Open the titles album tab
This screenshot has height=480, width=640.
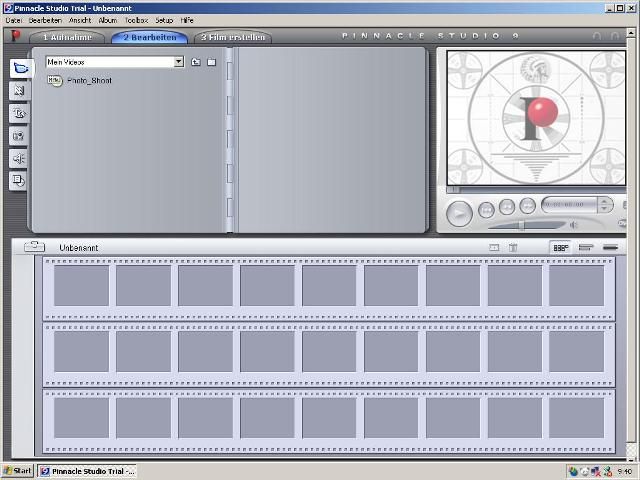[19, 113]
